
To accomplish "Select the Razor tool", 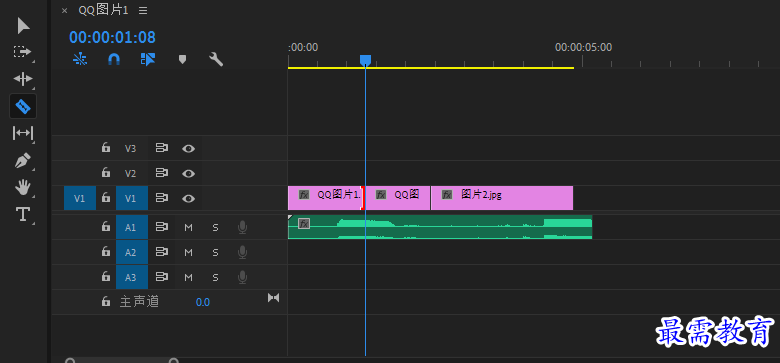I will coord(23,106).
